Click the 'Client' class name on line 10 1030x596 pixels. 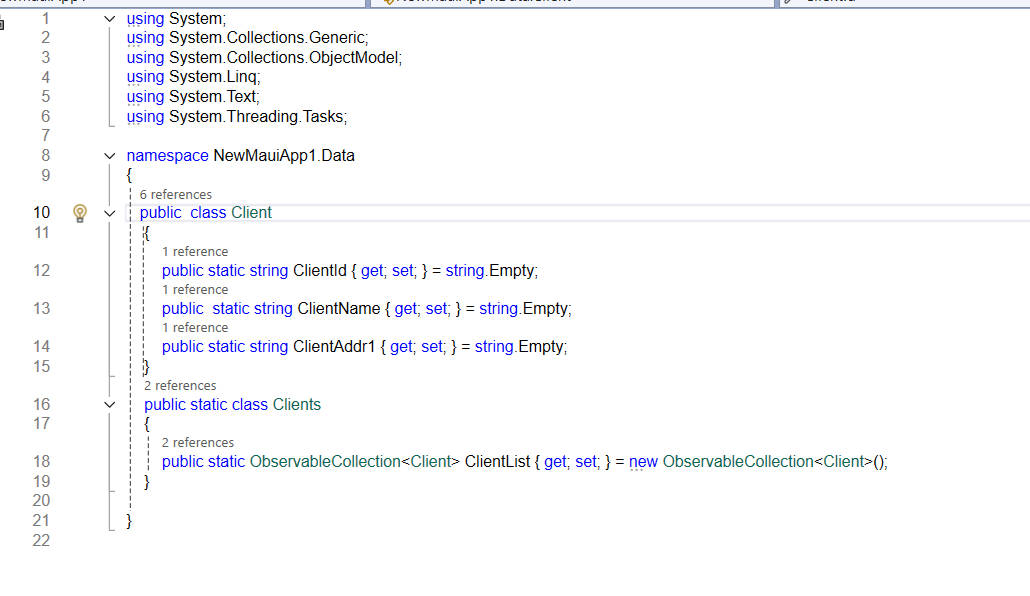pos(251,213)
